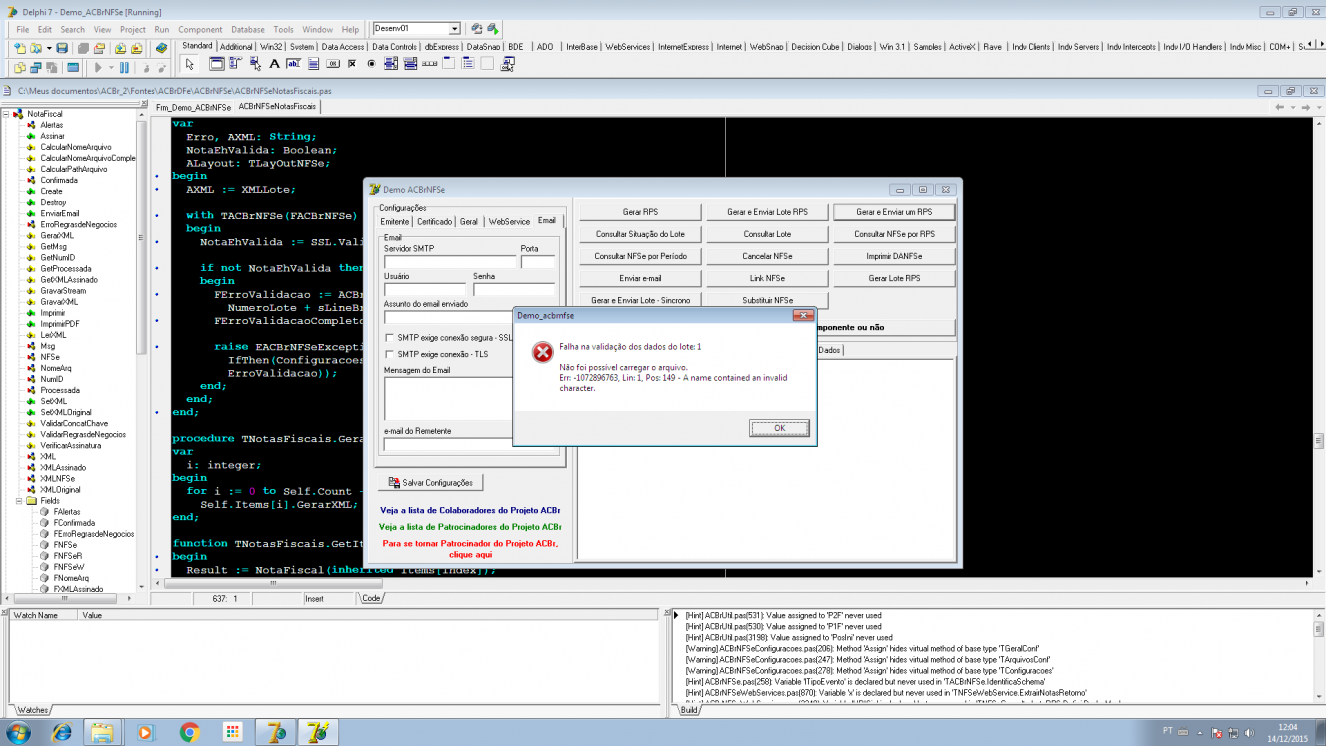
Task: Open Google Chrome from the taskbar
Action: (x=189, y=732)
